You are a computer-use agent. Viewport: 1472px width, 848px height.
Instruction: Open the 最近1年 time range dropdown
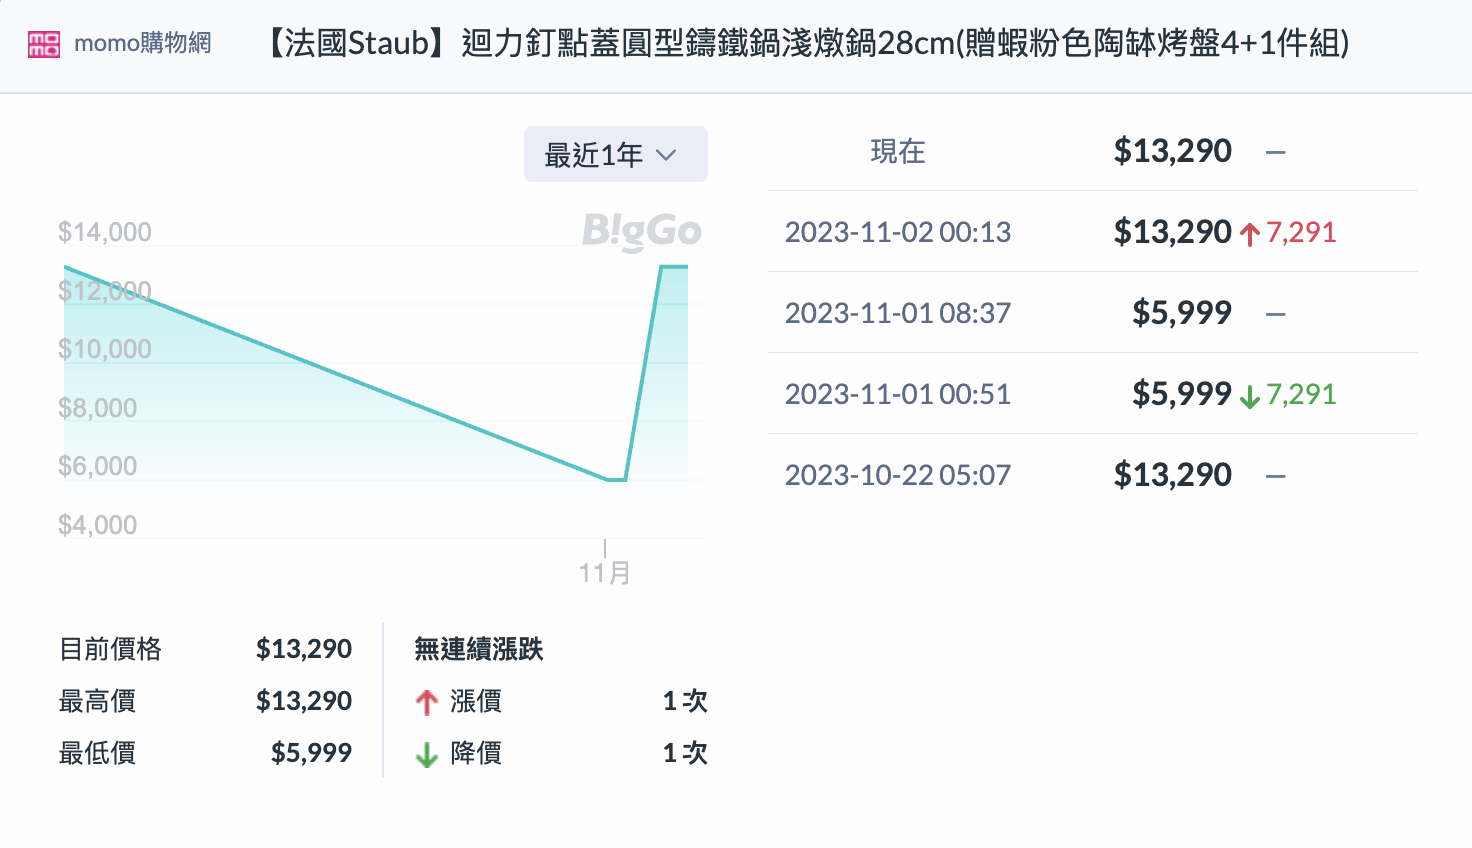click(615, 155)
